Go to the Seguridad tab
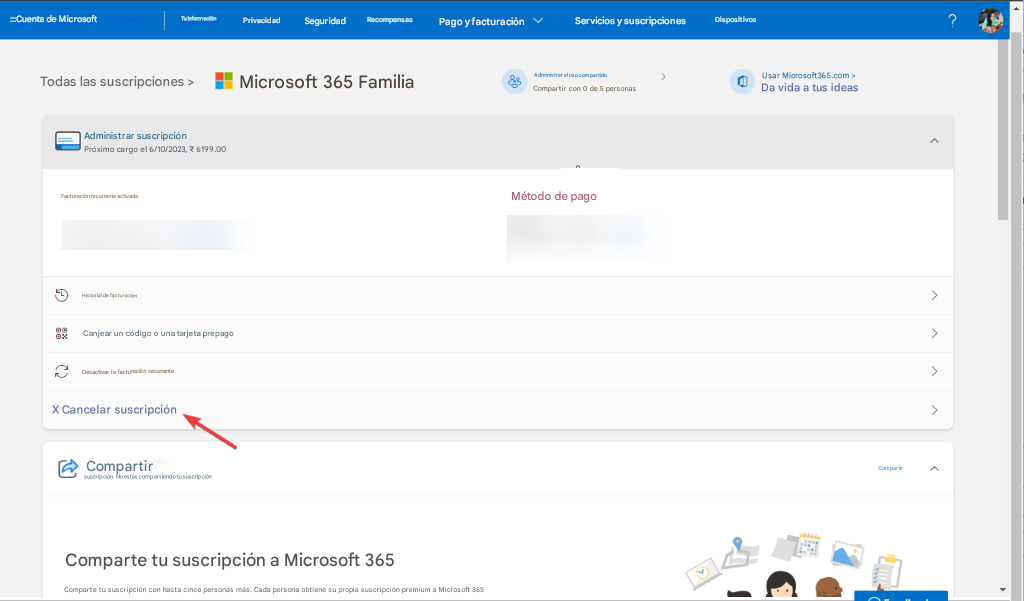The height and width of the screenshot is (601, 1024). pyautogui.click(x=325, y=21)
